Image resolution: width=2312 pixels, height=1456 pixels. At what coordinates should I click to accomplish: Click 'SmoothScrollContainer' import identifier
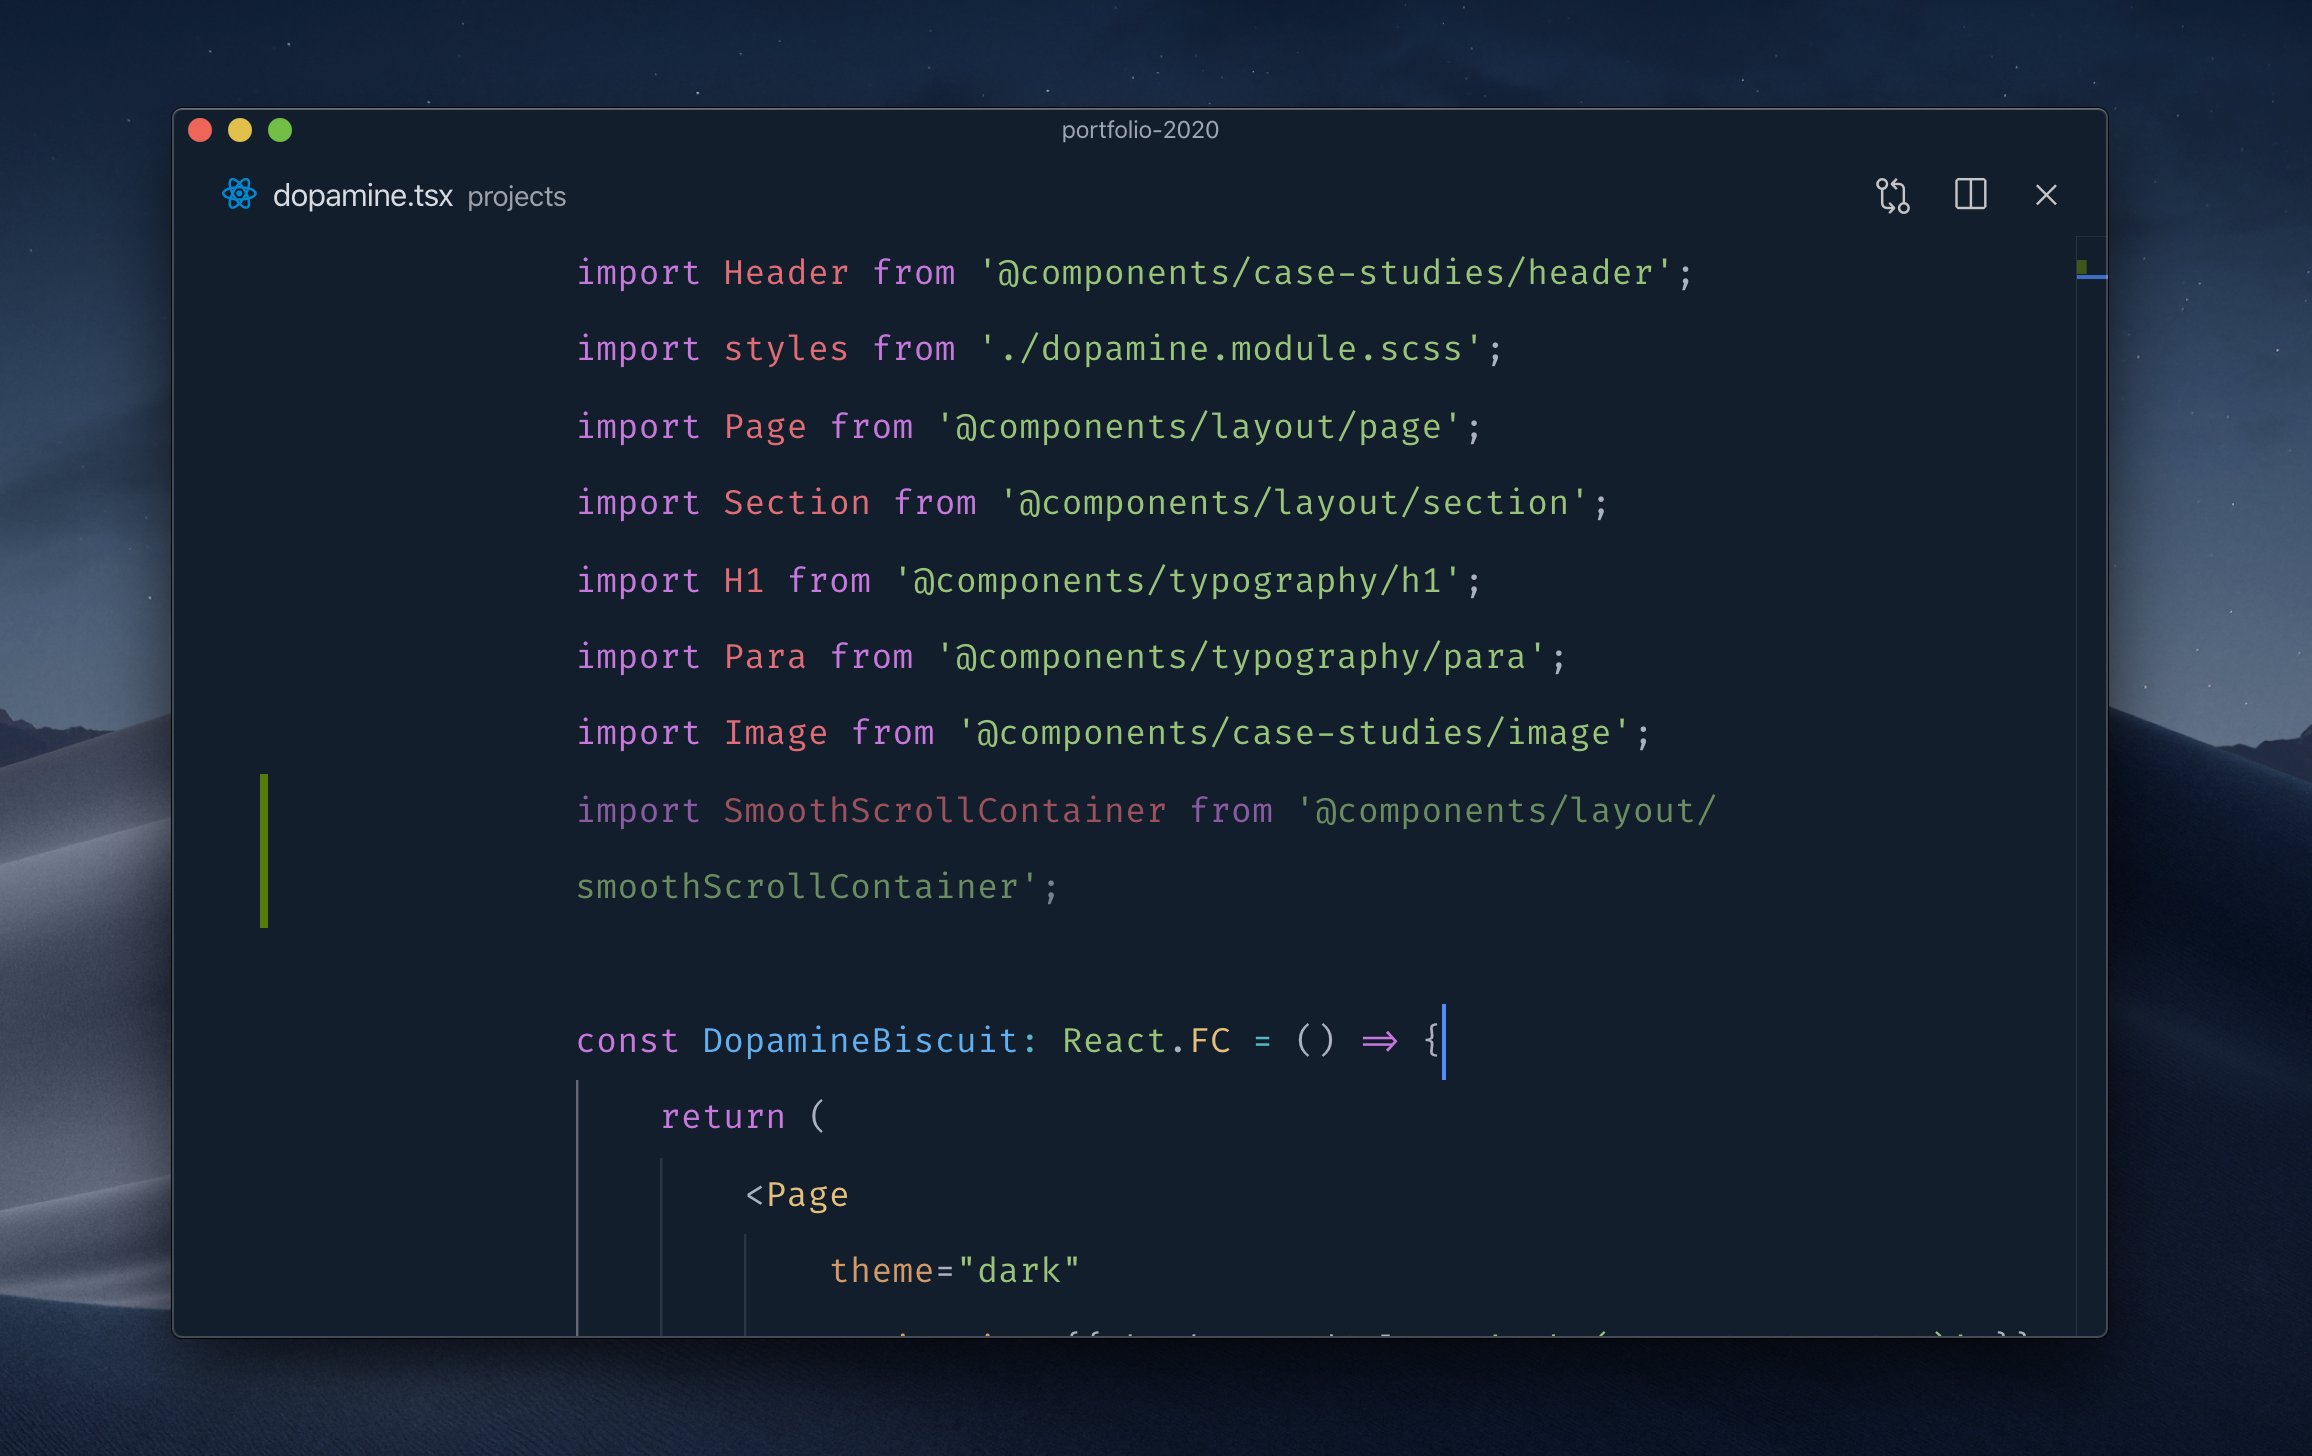[x=945, y=811]
